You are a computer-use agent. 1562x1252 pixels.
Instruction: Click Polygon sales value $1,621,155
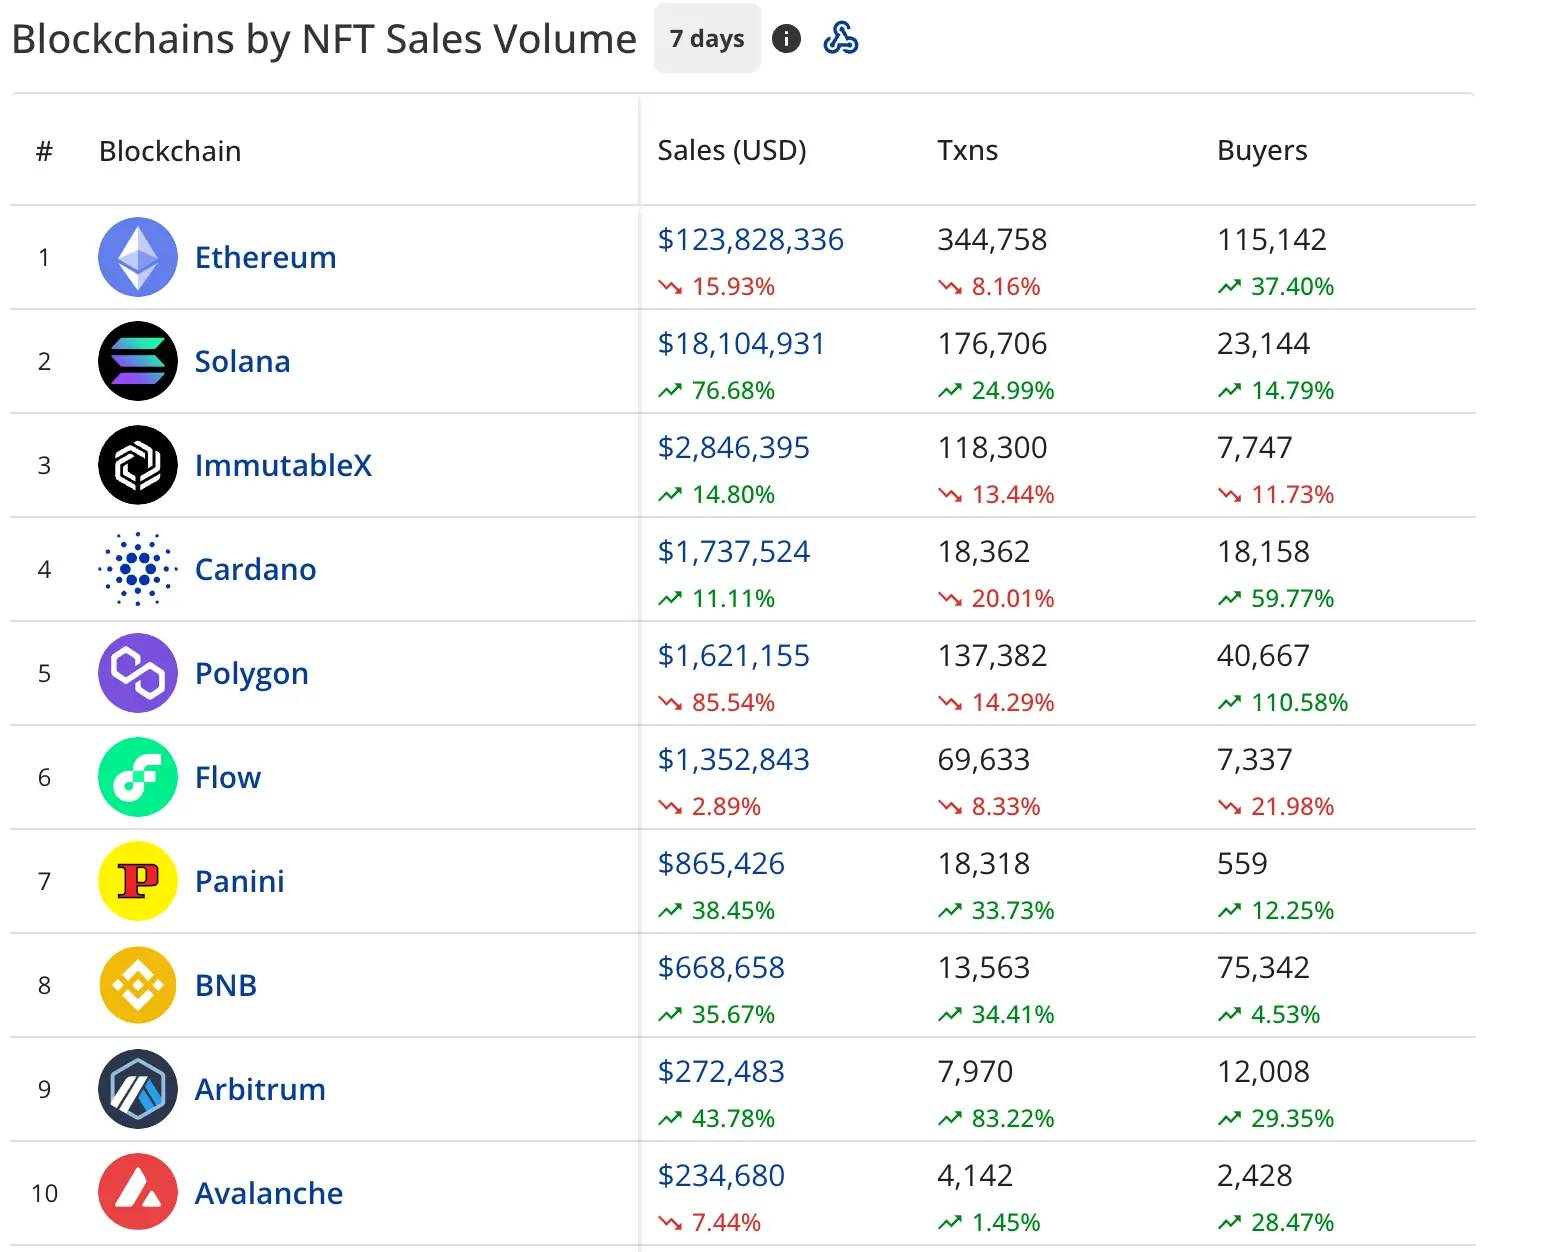pos(733,656)
